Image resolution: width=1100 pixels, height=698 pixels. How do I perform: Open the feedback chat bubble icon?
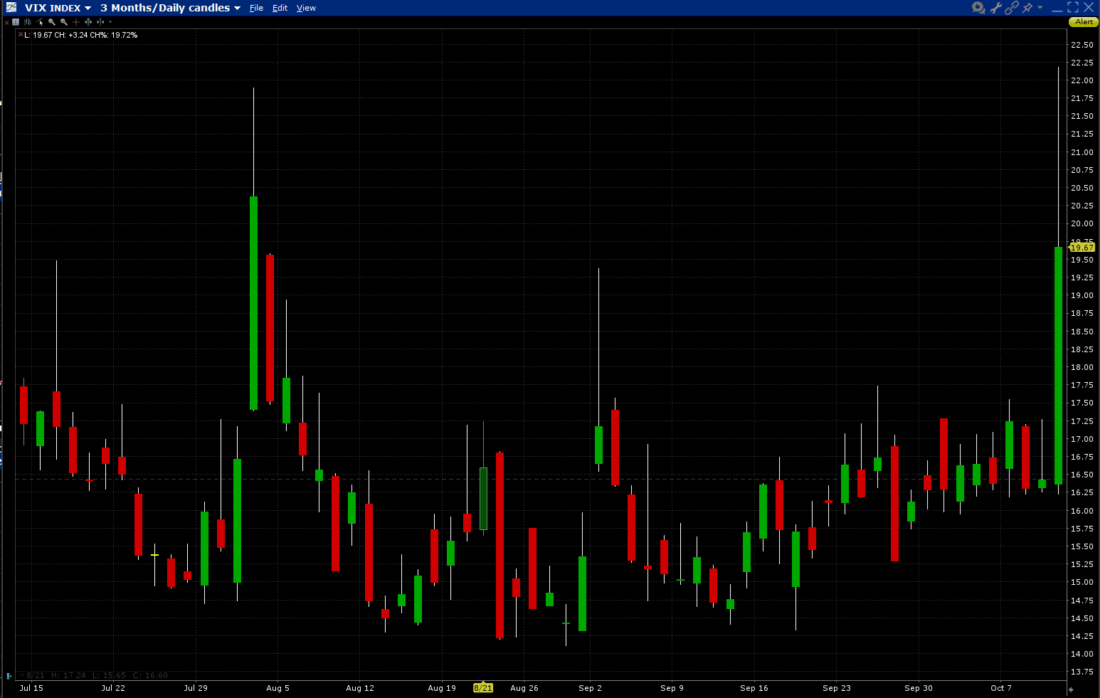(978, 8)
